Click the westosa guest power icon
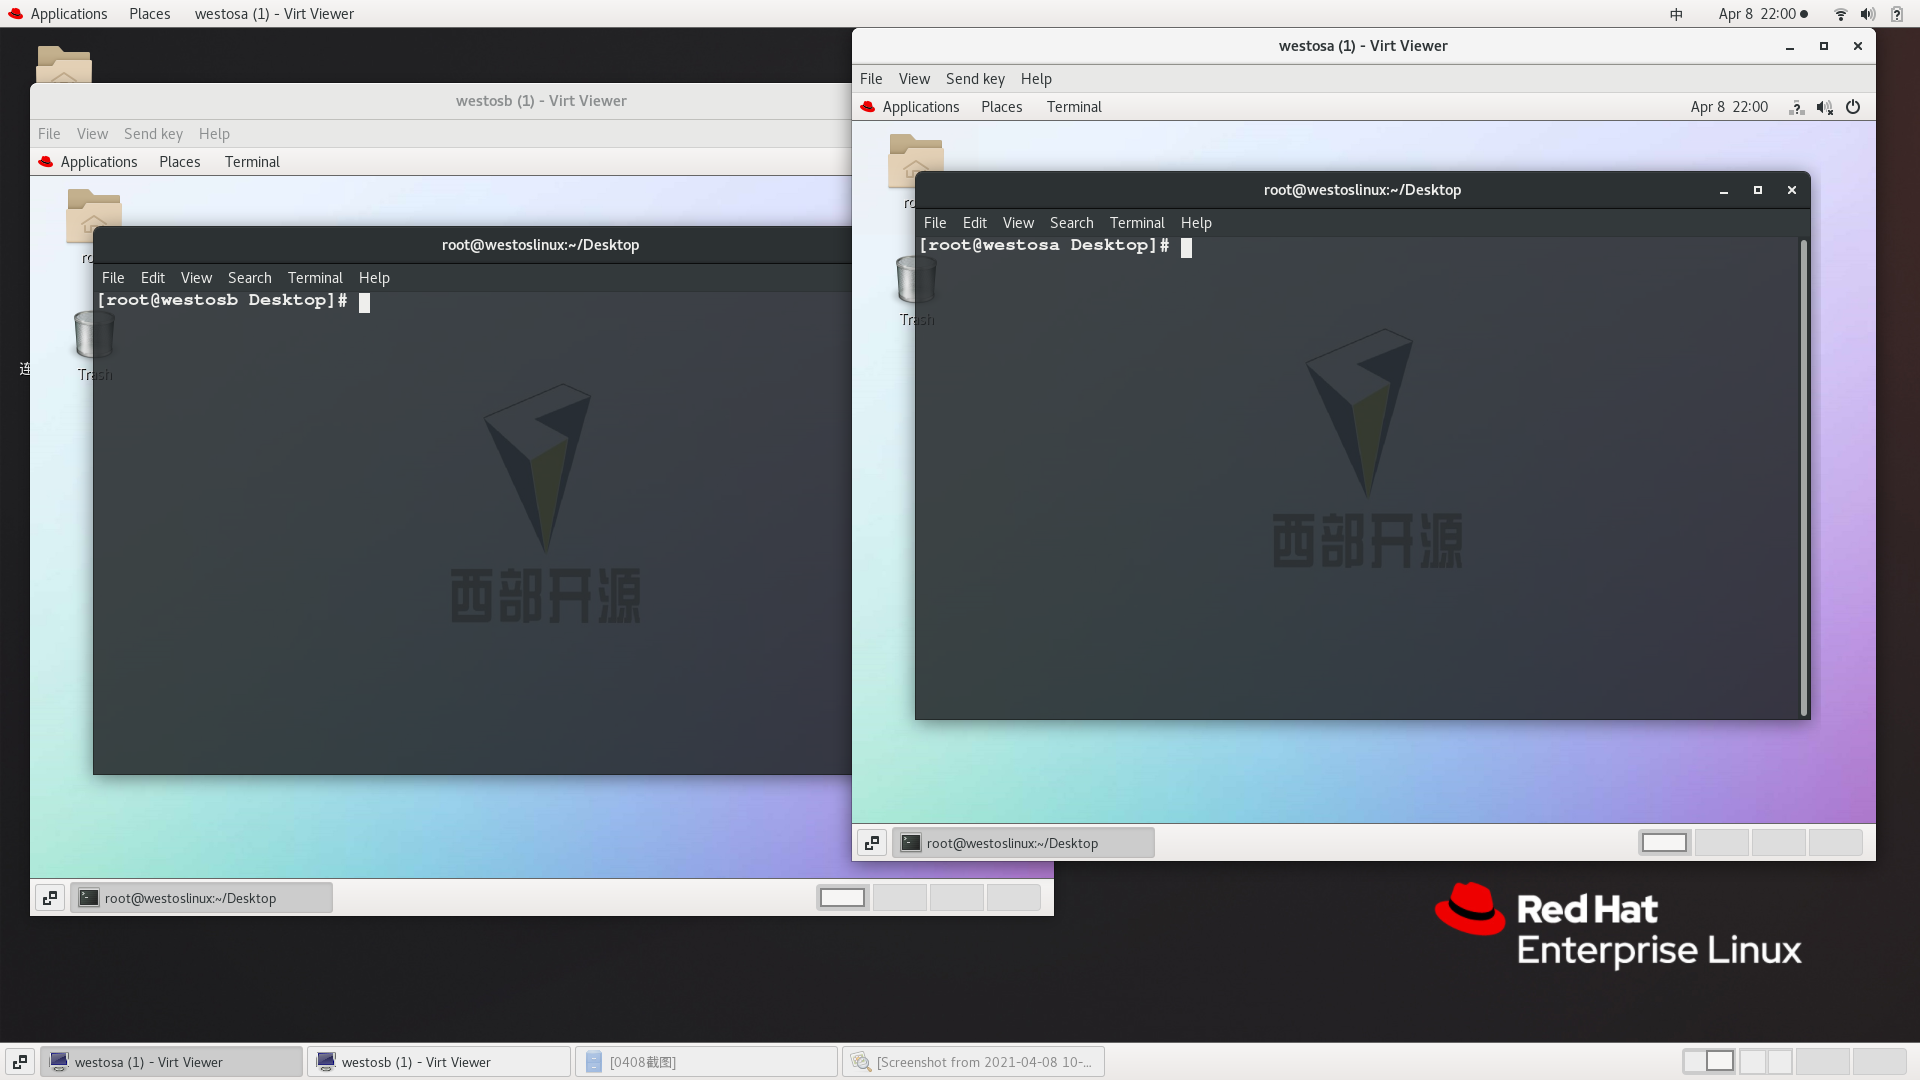This screenshot has height=1080, width=1920. point(1853,107)
